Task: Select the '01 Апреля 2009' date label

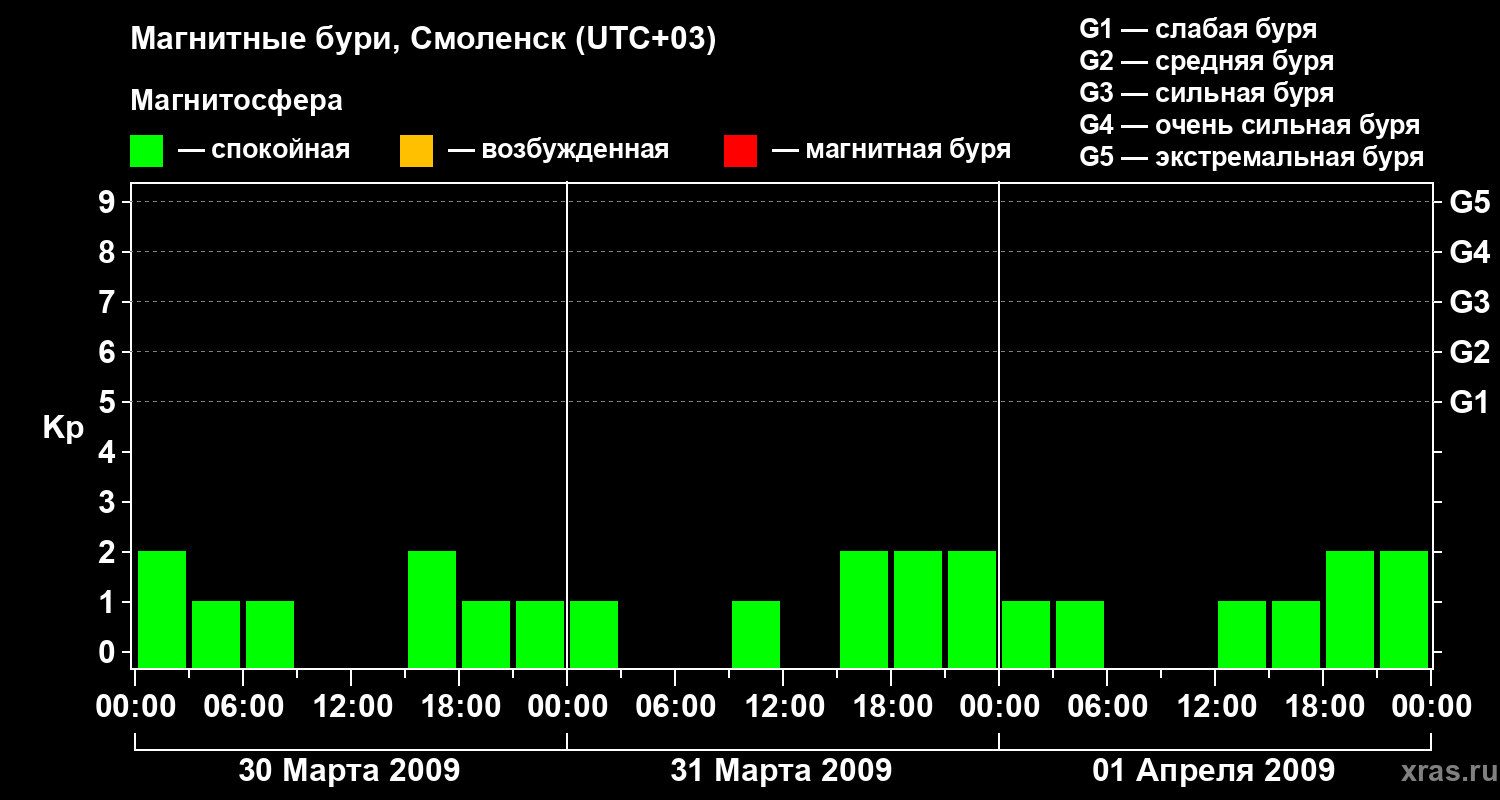Action: click(1213, 771)
